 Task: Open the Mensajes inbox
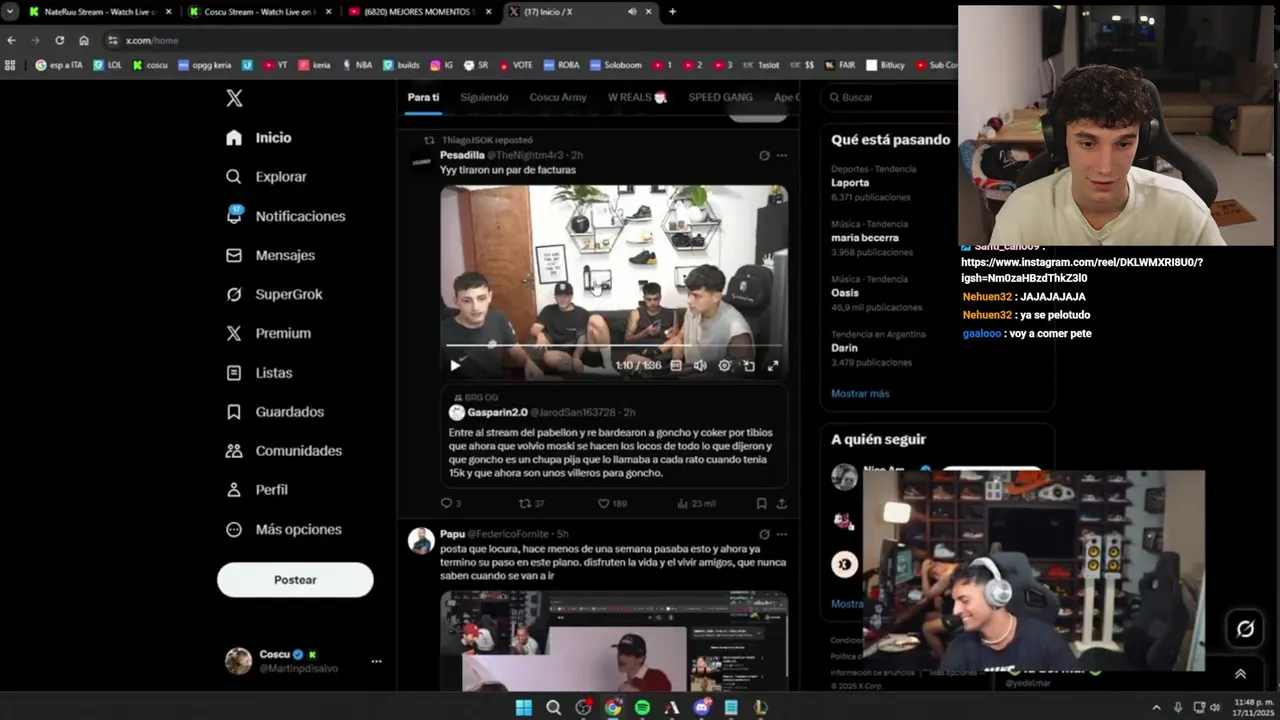pos(270,255)
